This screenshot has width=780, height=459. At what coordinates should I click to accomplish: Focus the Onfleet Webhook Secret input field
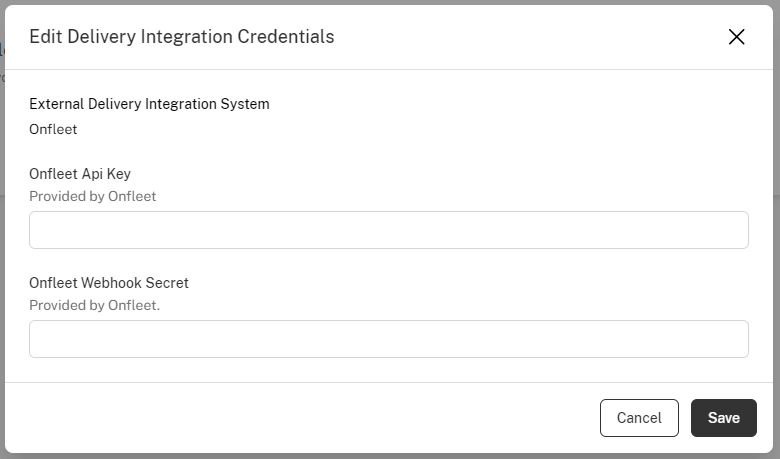click(388, 339)
